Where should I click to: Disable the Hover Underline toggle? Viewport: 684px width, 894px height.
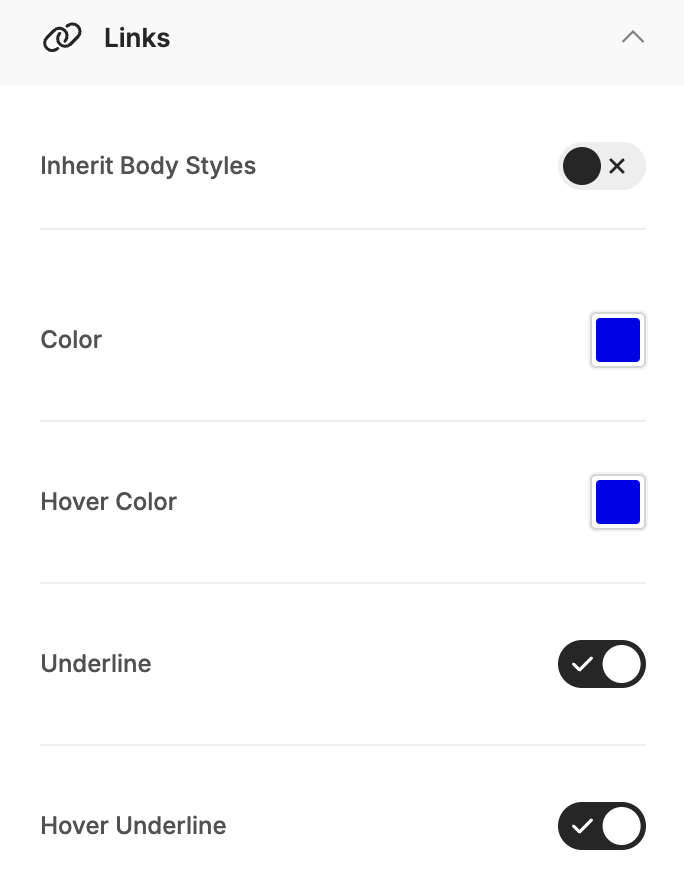(601, 826)
